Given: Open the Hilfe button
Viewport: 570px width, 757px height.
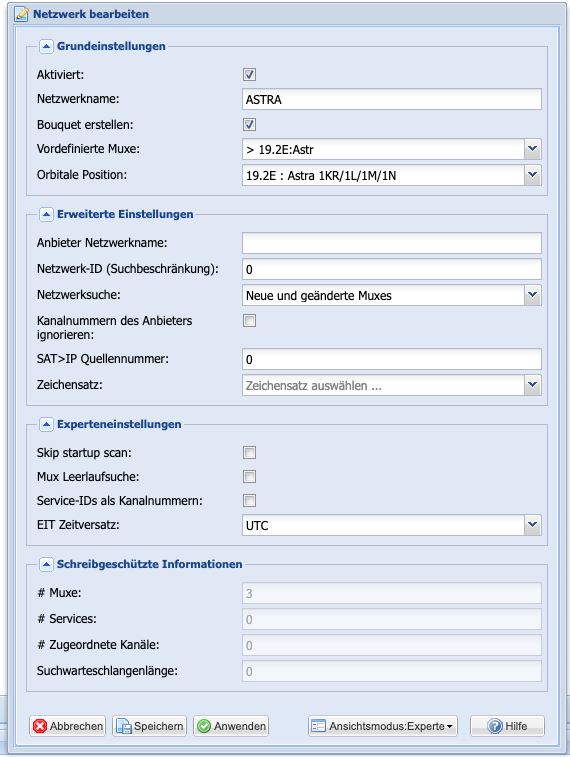Looking at the screenshot, I should point(508,726).
